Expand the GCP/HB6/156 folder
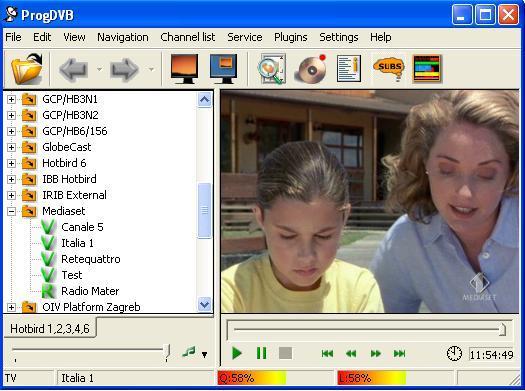Image resolution: width=525 pixels, height=391 pixels. pyautogui.click(x=11, y=132)
